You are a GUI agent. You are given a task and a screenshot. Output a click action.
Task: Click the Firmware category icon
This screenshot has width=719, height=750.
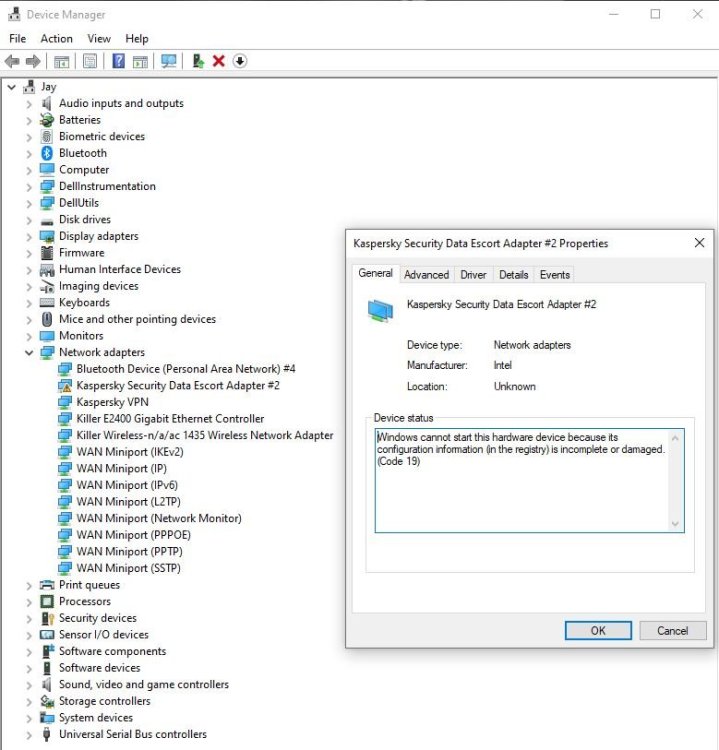click(47, 253)
